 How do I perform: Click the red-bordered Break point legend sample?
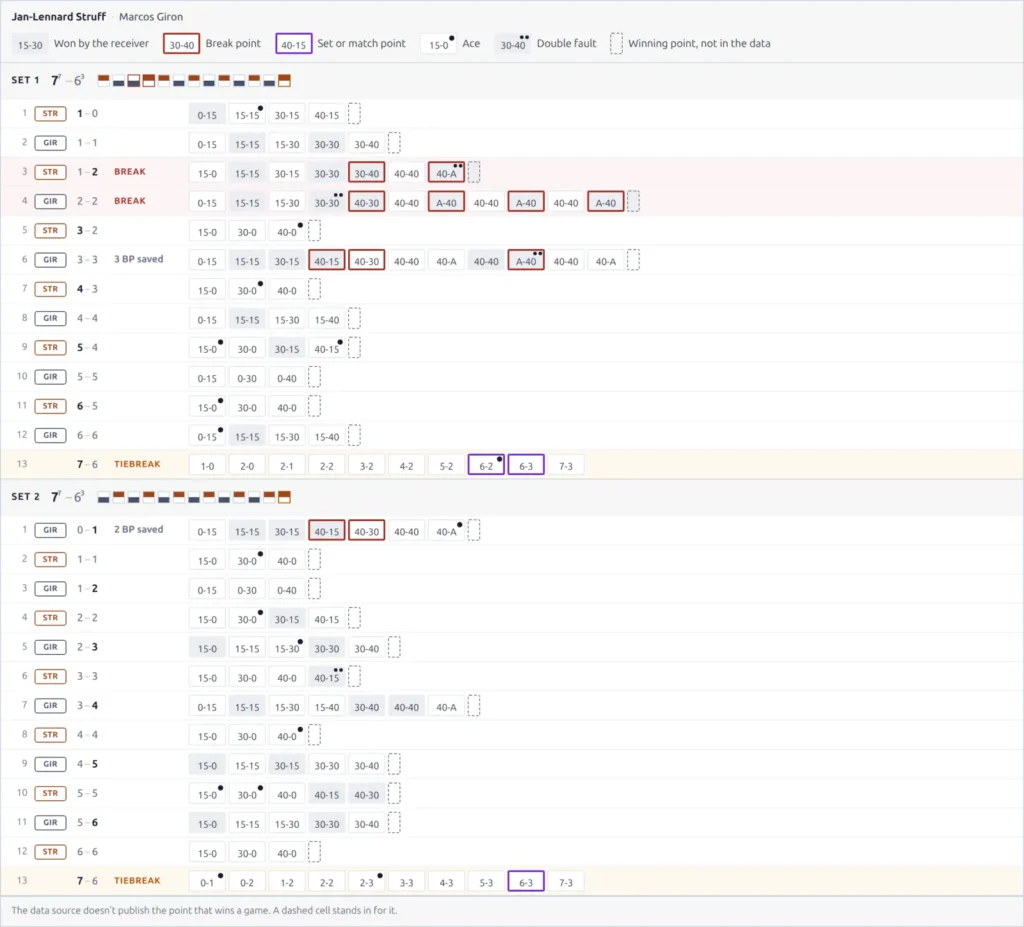181,44
